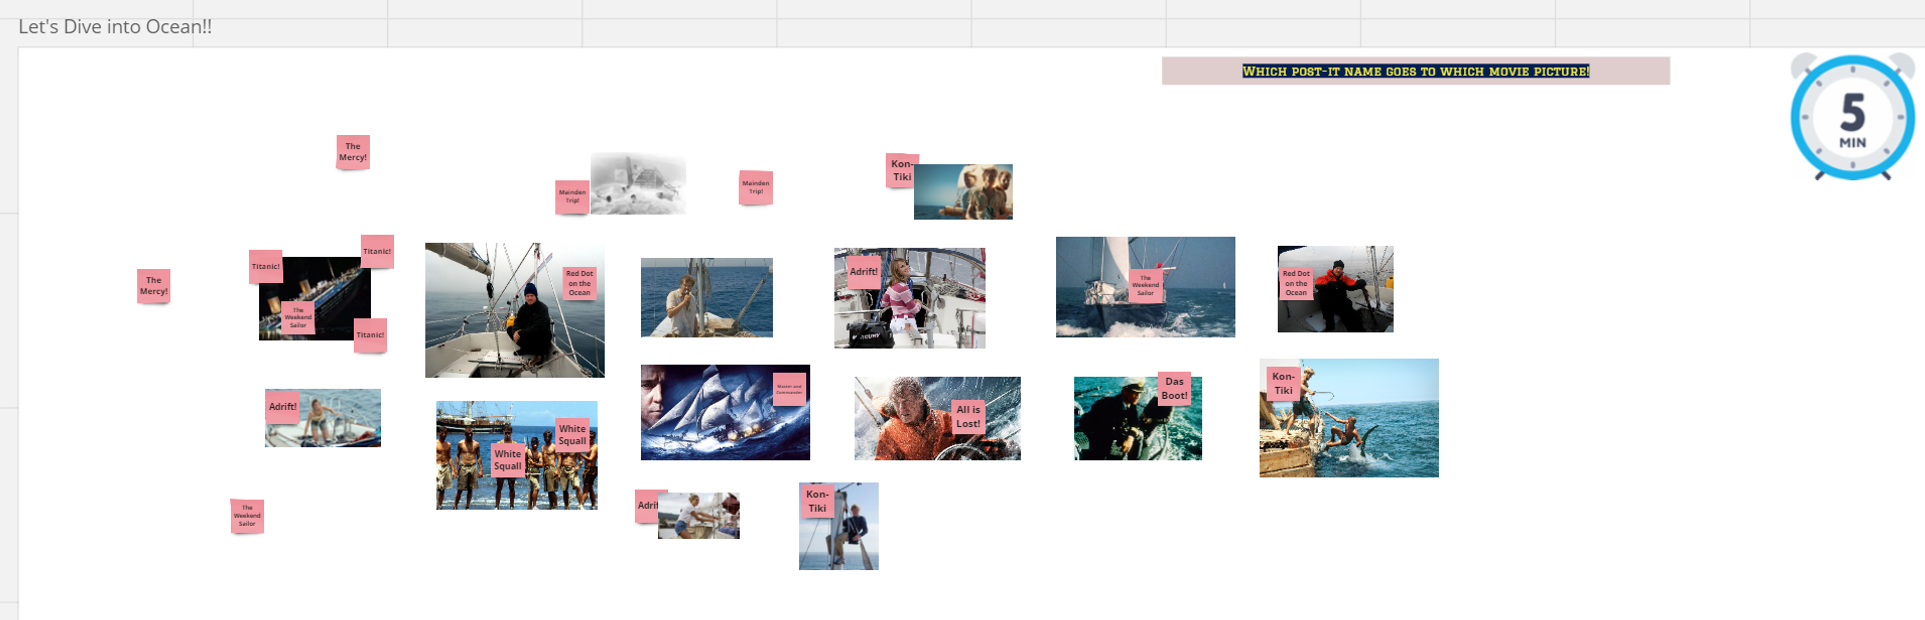
Task: Pick the "Master and Commander" sticky note
Action: pyautogui.click(x=789, y=389)
